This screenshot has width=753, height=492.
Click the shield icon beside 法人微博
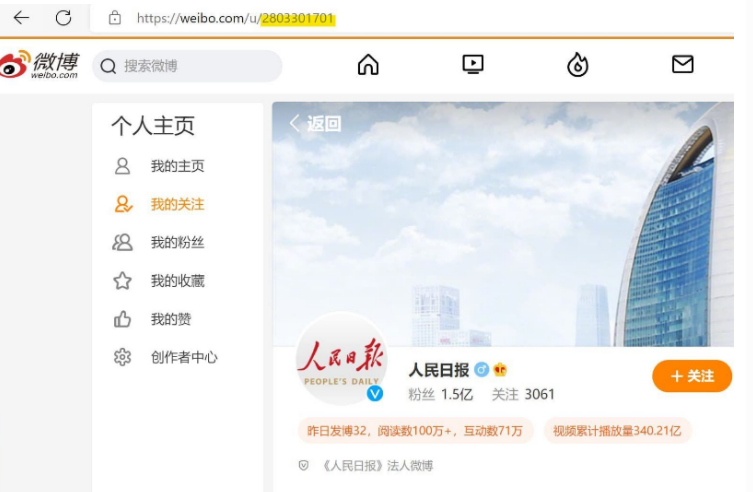click(x=304, y=465)
